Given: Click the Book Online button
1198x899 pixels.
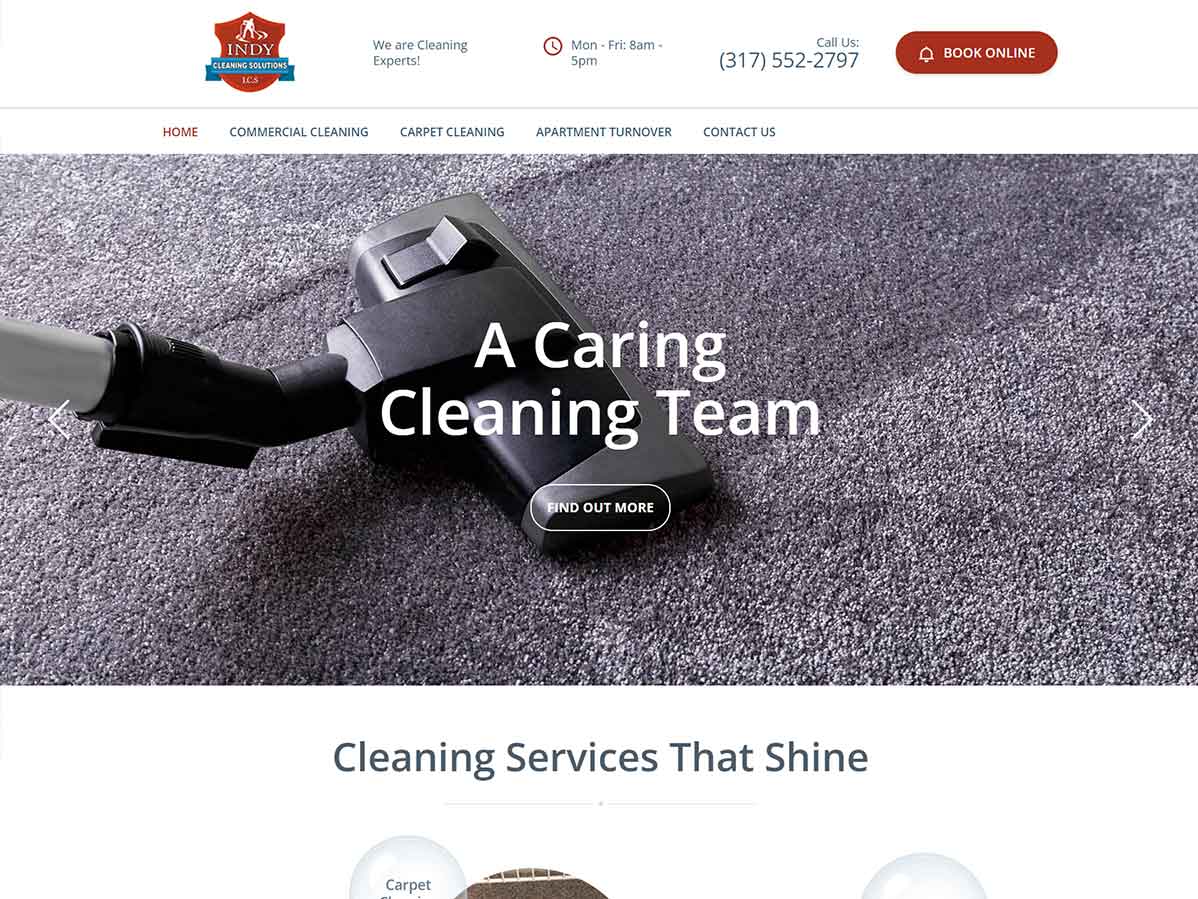Looking at the screenshot, I should 976,53.
